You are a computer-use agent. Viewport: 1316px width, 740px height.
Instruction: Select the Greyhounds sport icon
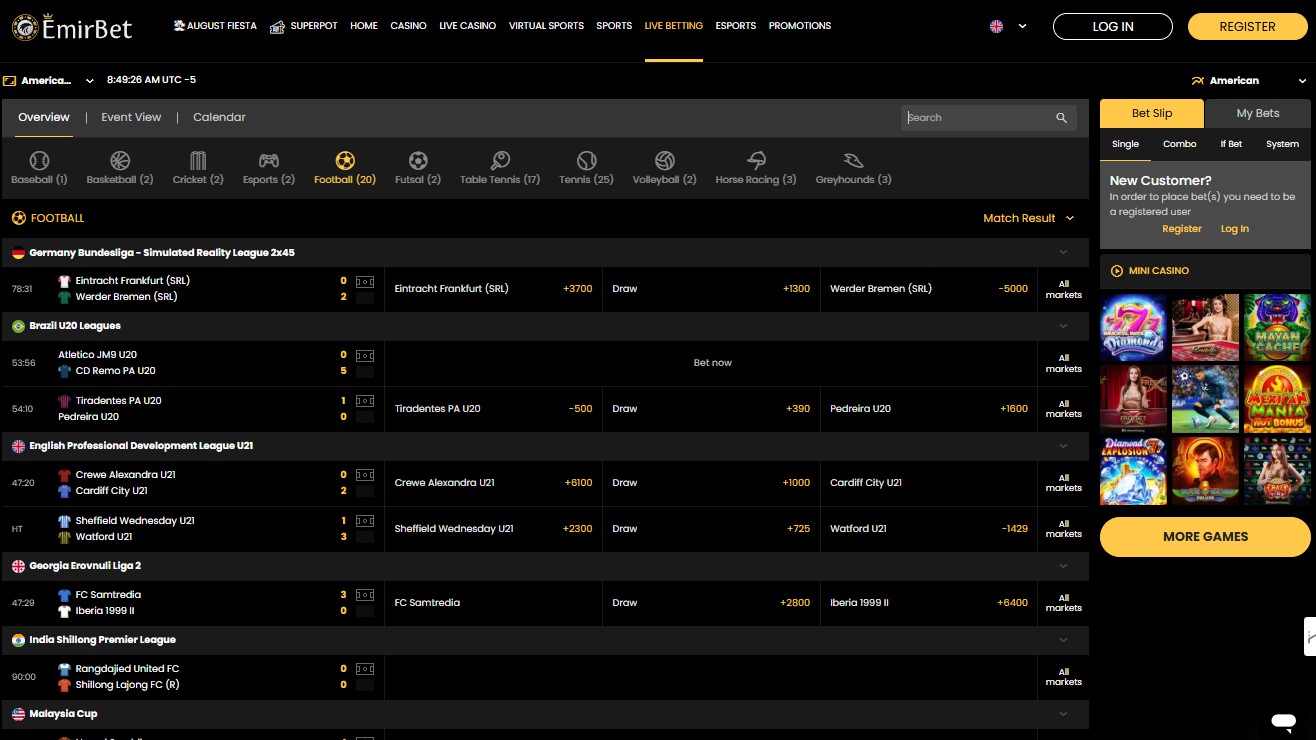click(853, 161)
